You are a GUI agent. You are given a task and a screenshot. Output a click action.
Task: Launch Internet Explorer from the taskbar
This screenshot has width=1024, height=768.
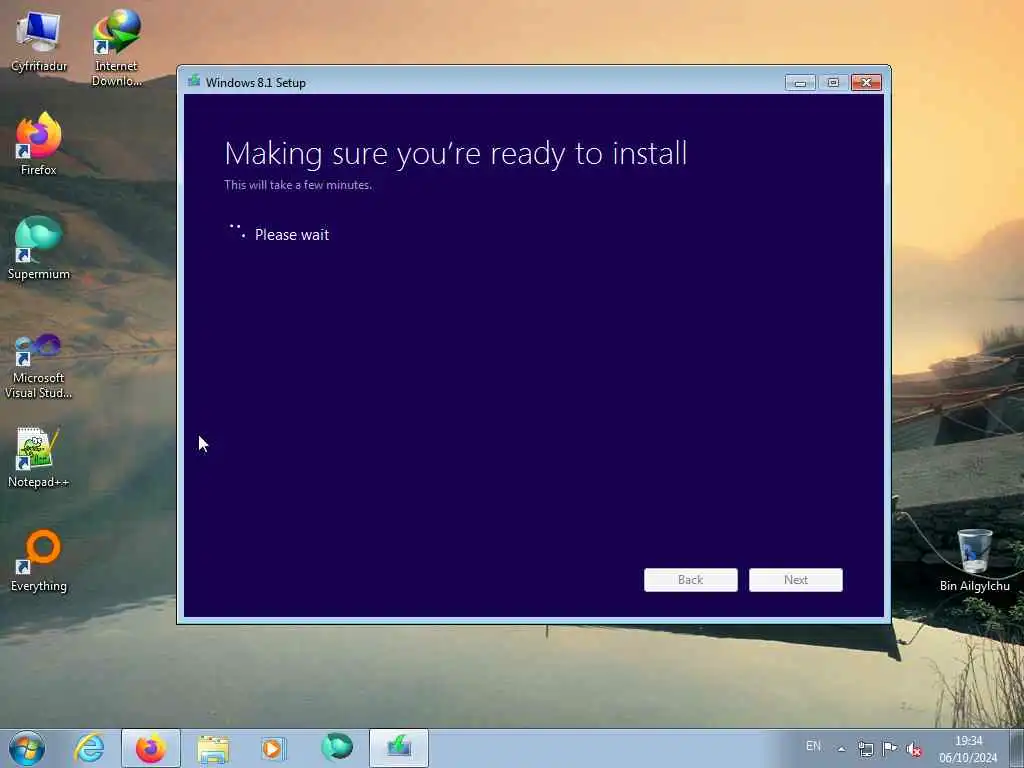click(89, 748)
